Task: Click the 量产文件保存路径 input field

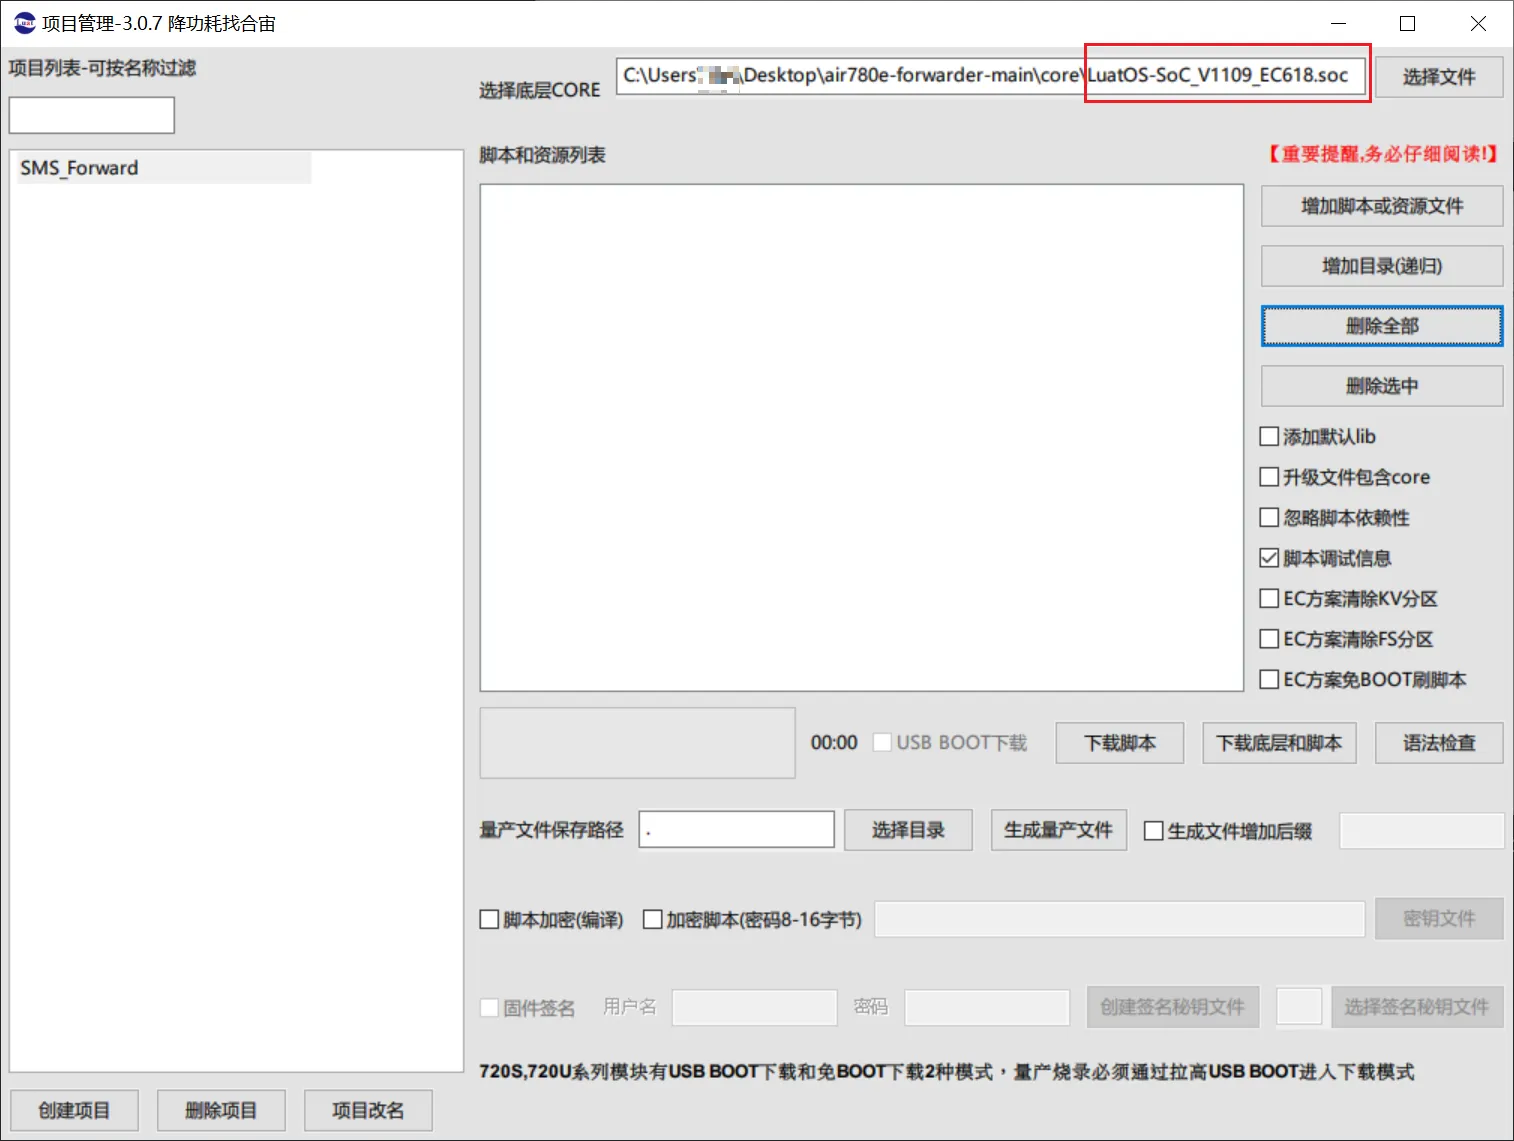Action: (737, 830)
